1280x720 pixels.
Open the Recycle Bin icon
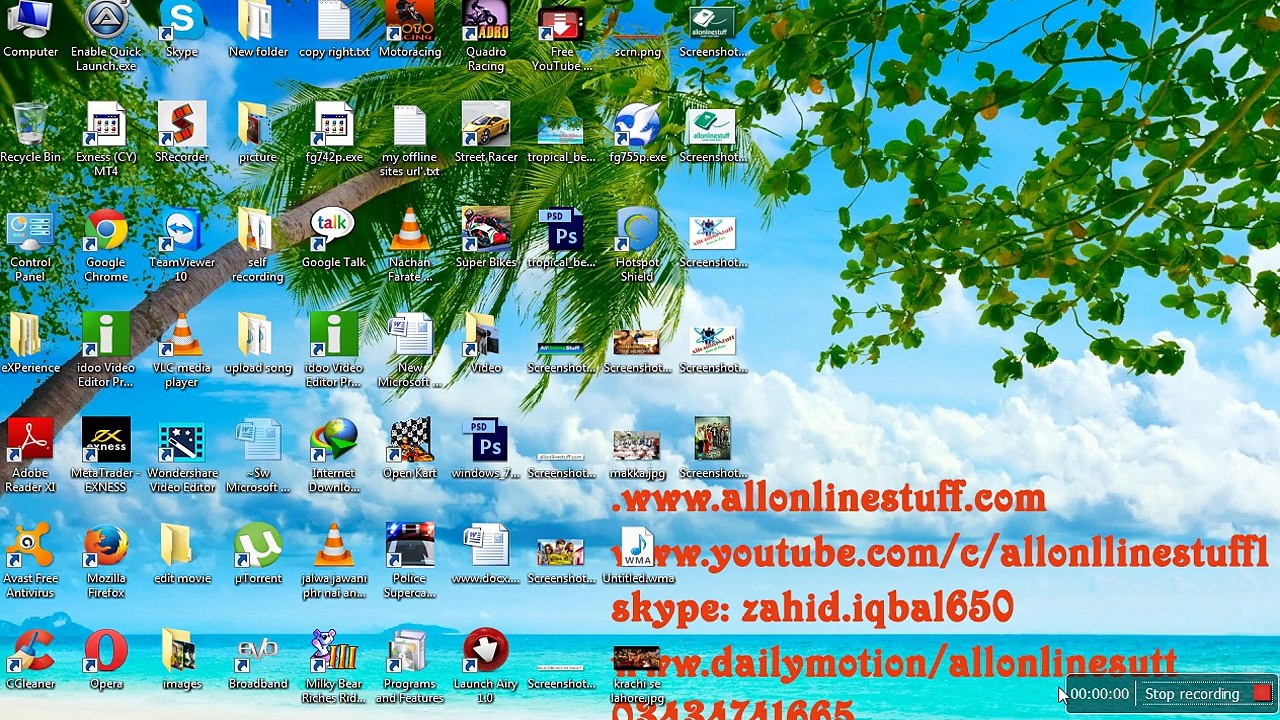click(30, 133)
